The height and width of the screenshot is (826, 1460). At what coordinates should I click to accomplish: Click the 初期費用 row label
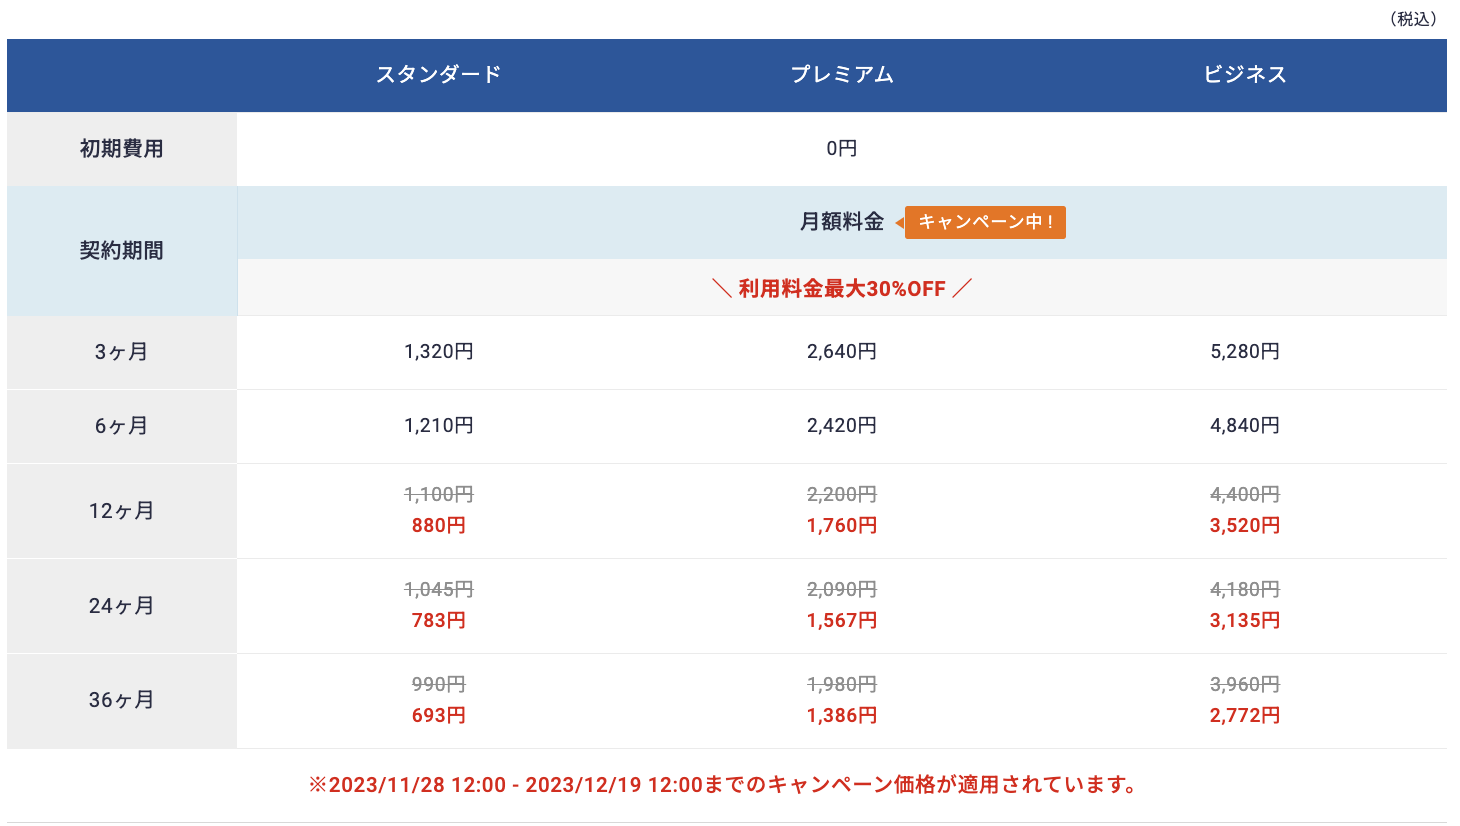[122, 149]
